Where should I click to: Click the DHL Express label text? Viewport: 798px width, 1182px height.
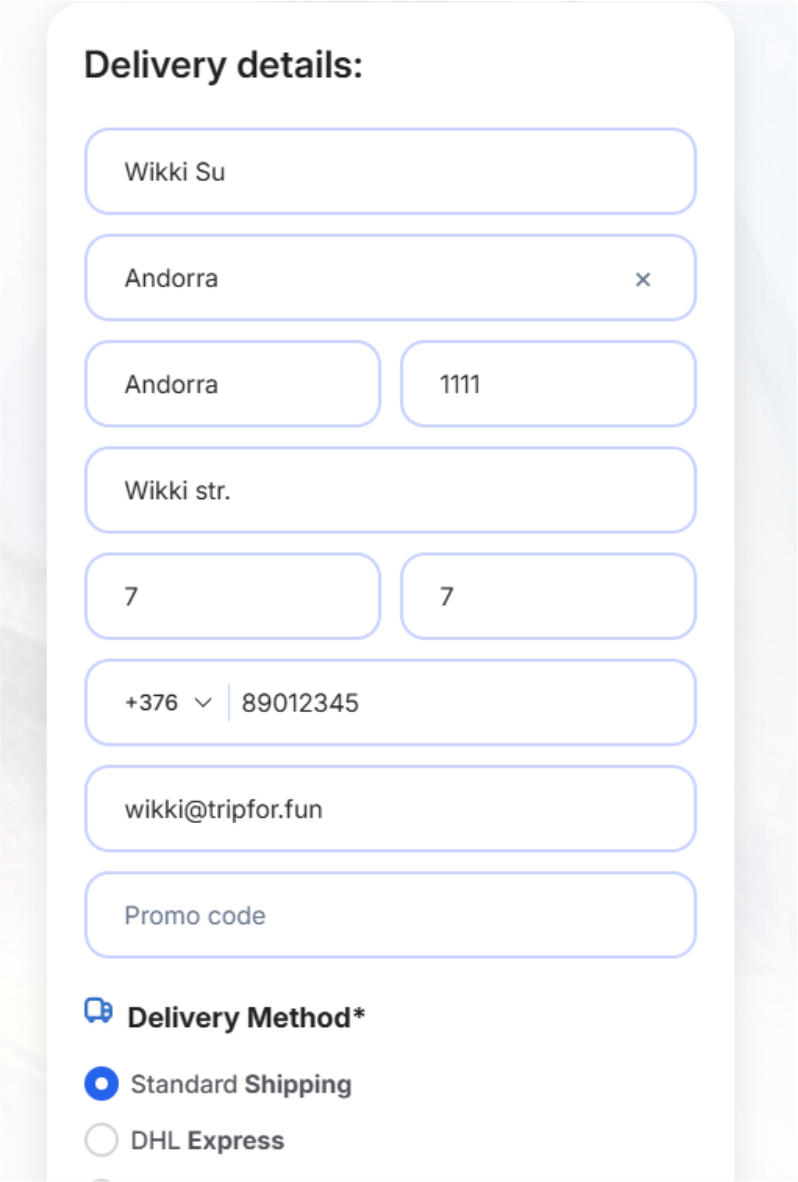click(x=207, y=1140)
